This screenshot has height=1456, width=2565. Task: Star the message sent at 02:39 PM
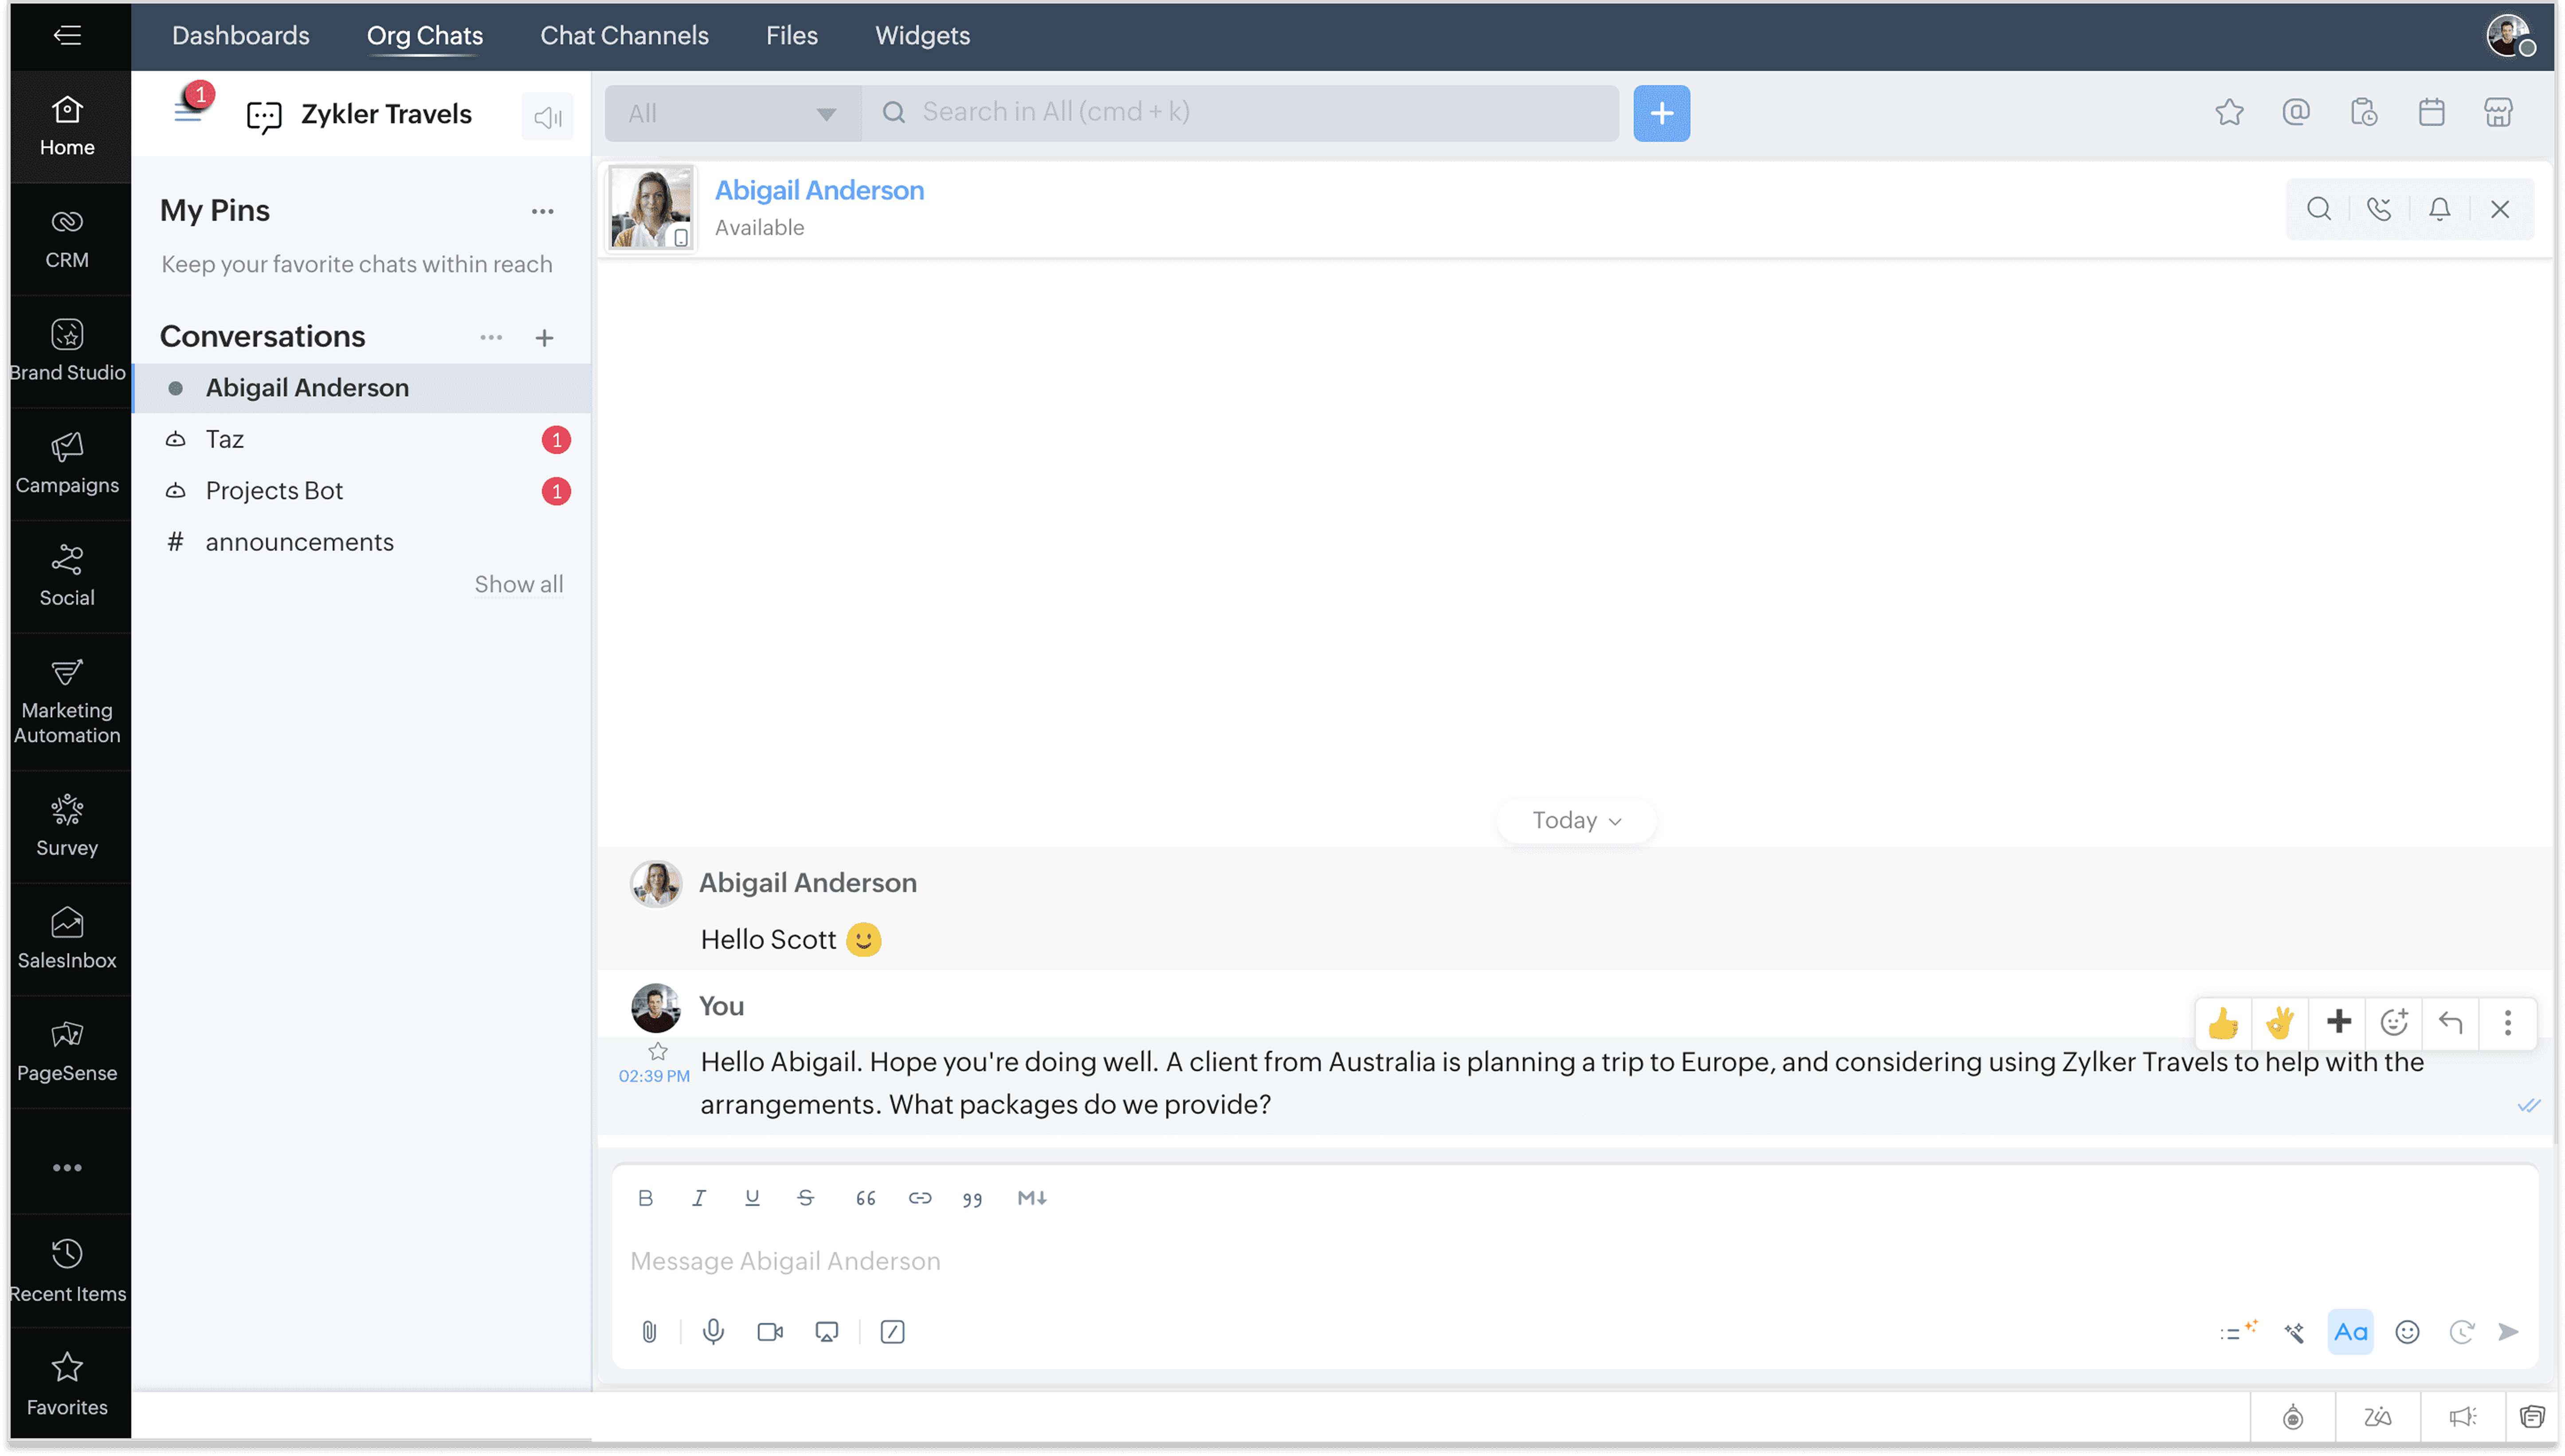(658, 1051)
